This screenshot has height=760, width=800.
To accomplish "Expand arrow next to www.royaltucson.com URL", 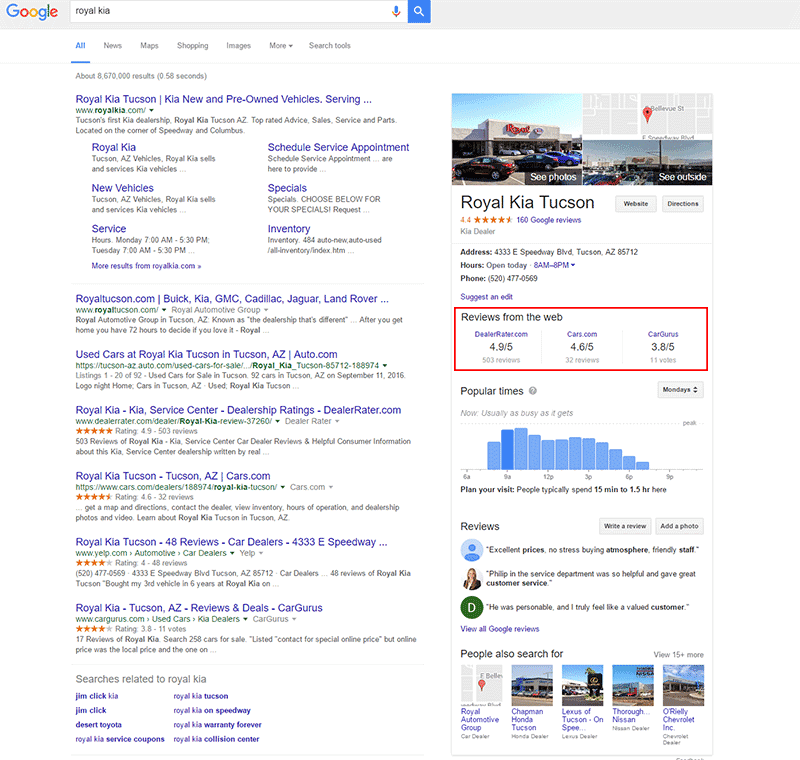I will point(164,310).
